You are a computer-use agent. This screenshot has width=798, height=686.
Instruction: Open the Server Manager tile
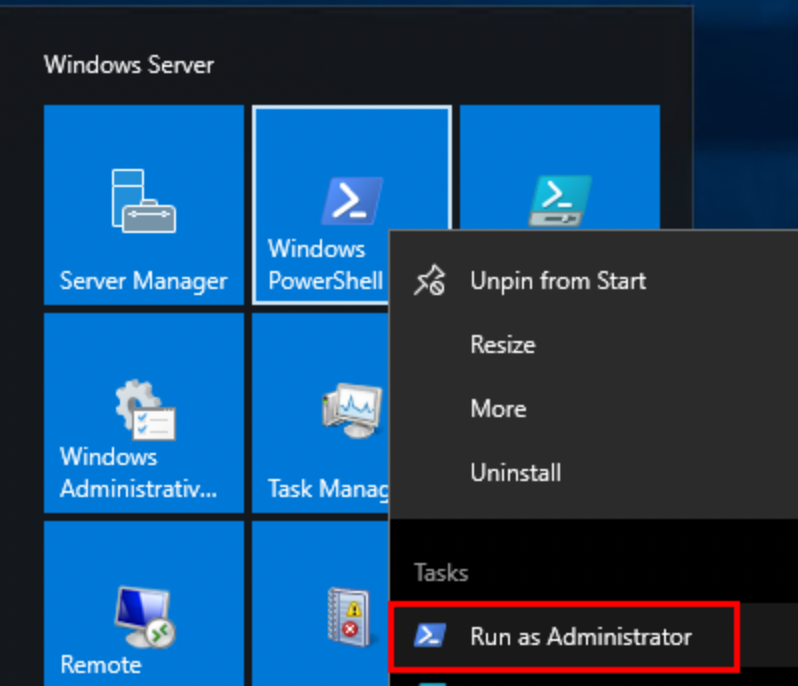pyautogui.click(x=144, y=205)
